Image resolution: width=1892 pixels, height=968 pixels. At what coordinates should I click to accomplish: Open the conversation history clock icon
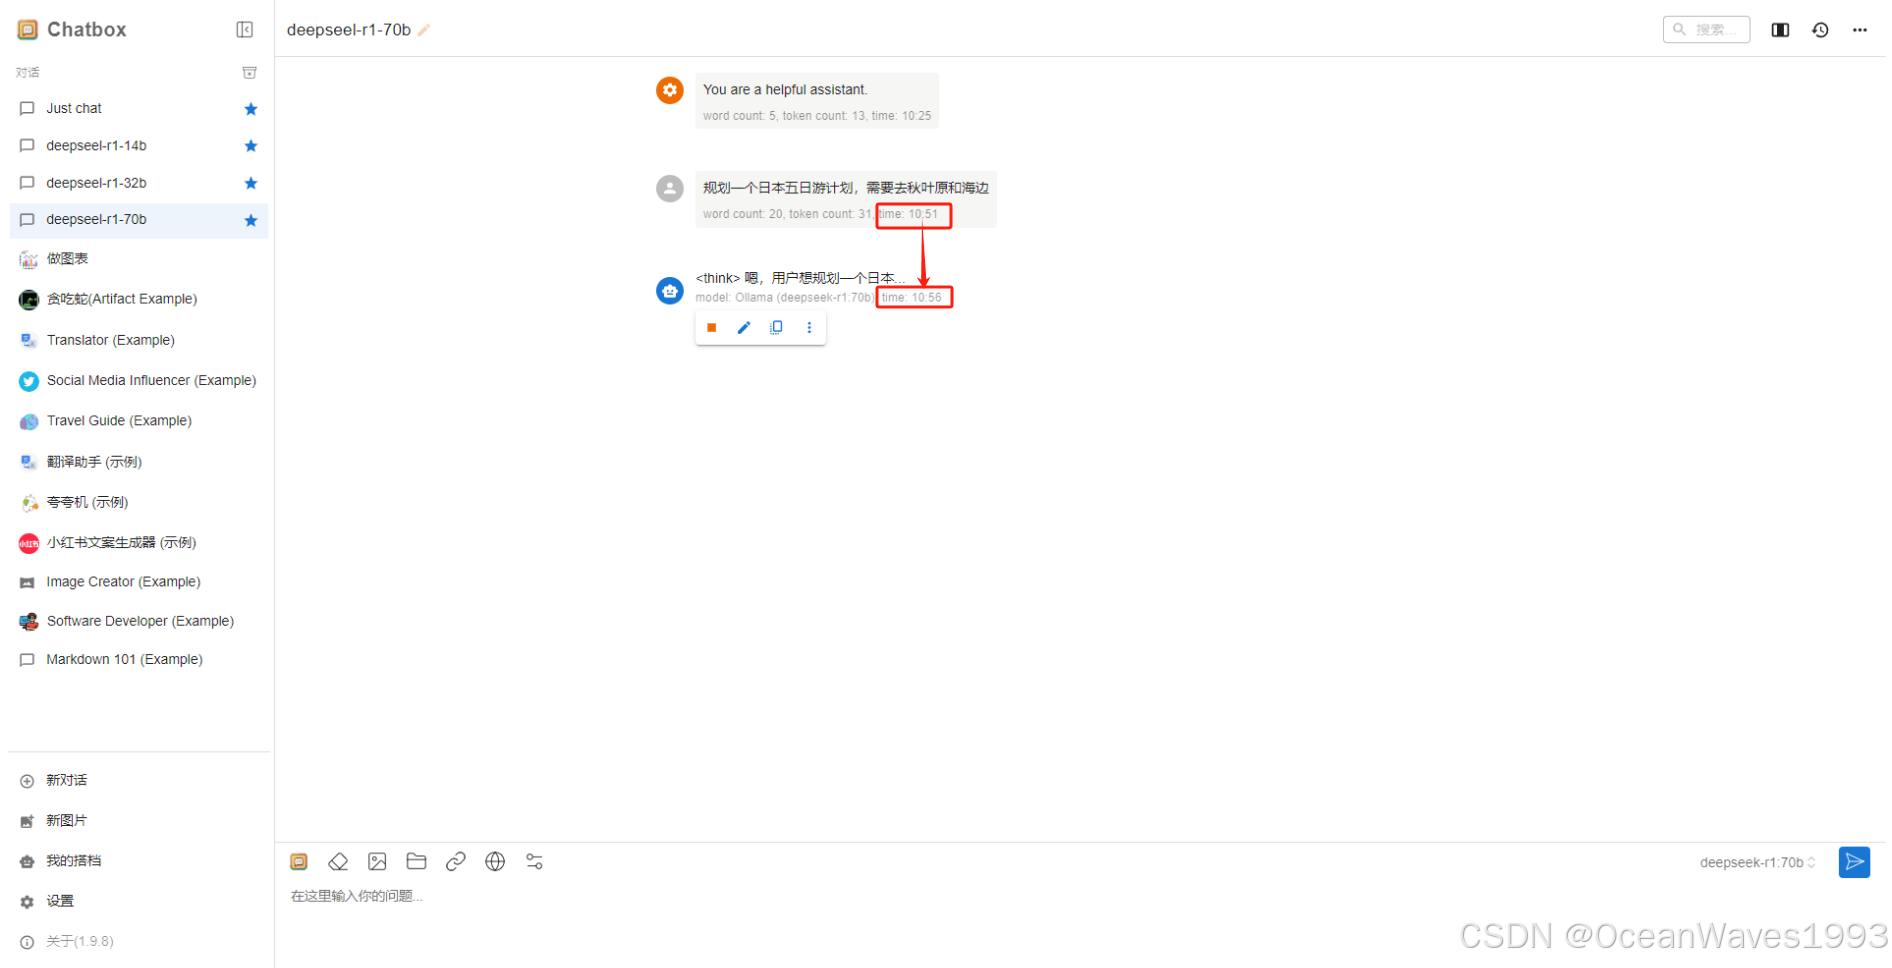pyautogui.click(x=1820, y=30)
